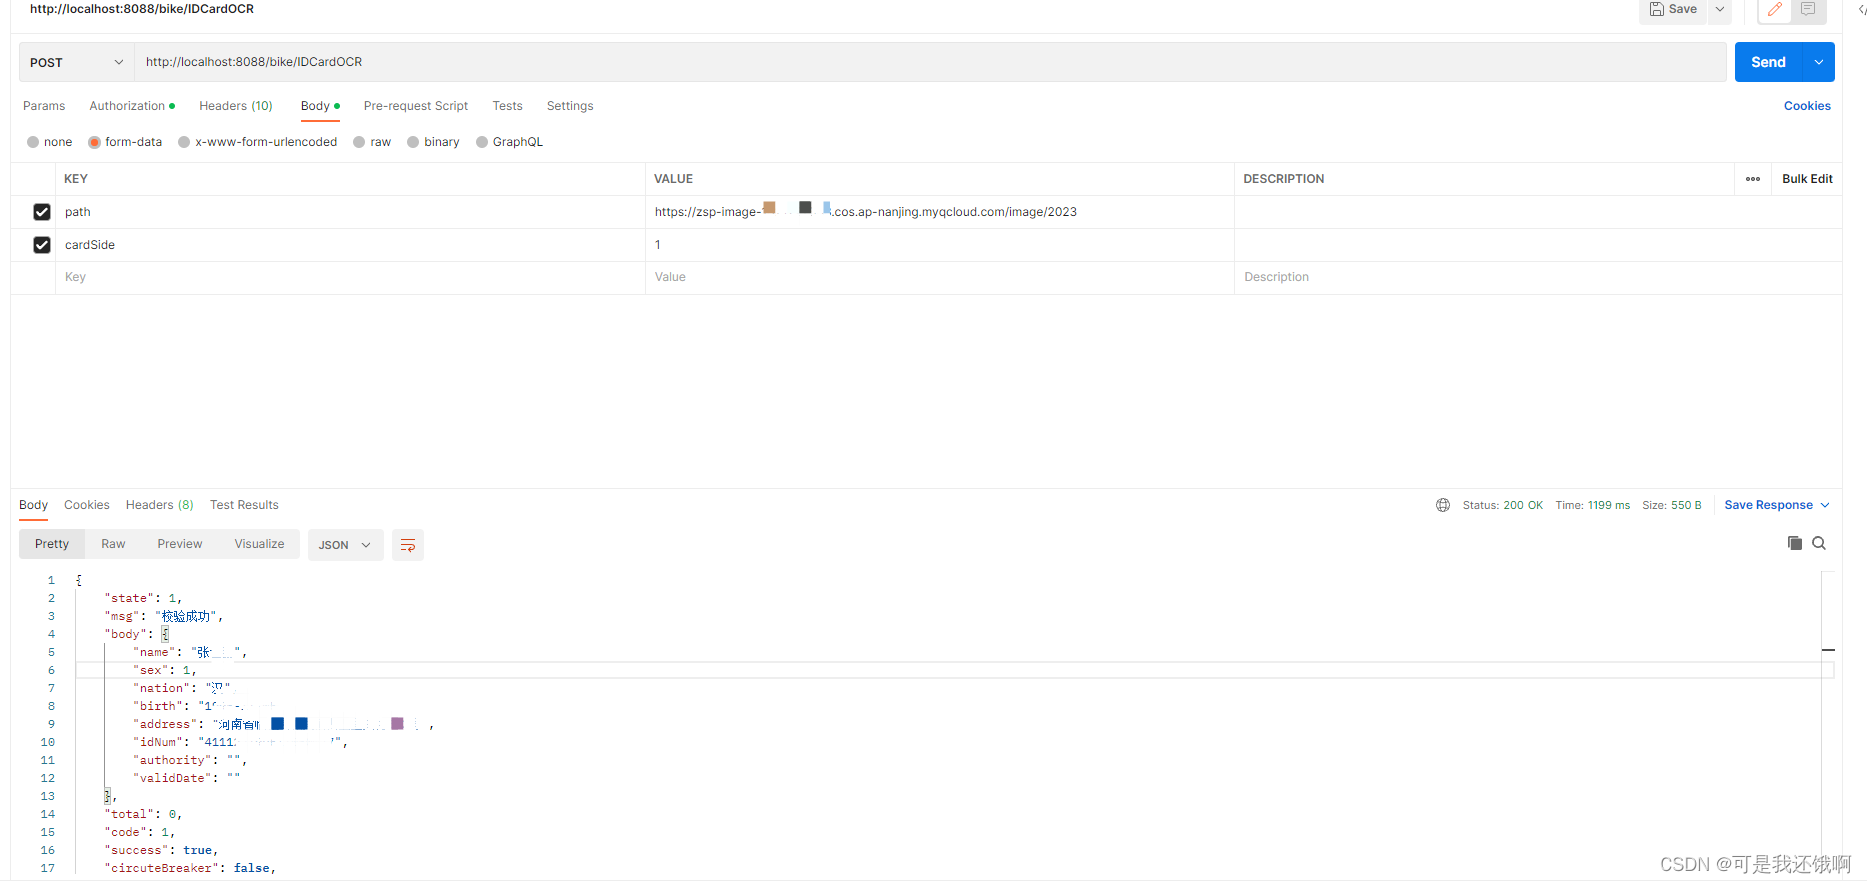Search response with the magnifier icon

click(1819, 543)
